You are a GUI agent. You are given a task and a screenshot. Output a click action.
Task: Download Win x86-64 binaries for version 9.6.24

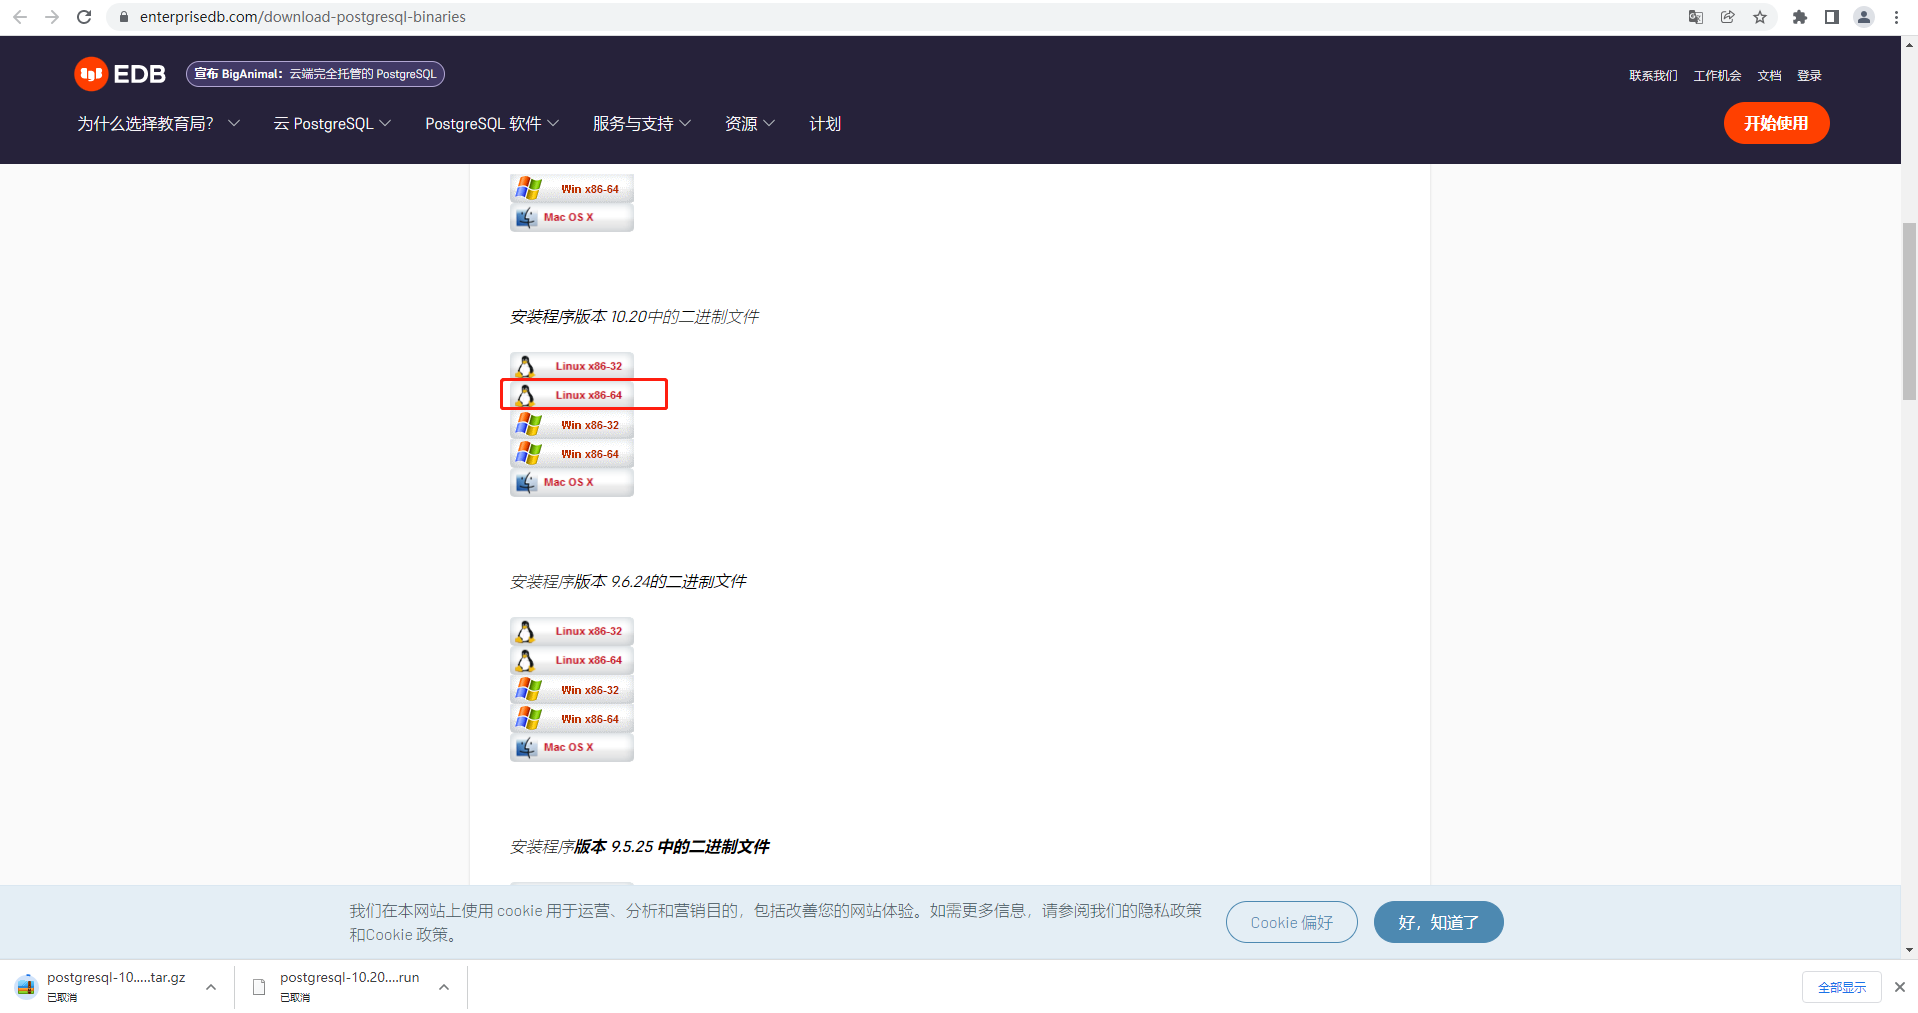coord(571,718)
